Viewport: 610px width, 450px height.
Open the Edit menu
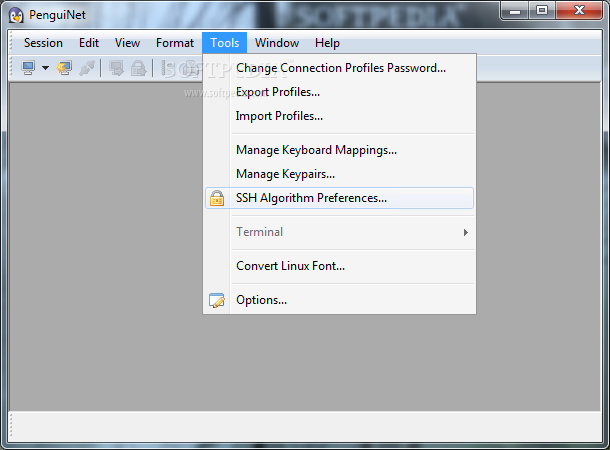coord(89,43)
